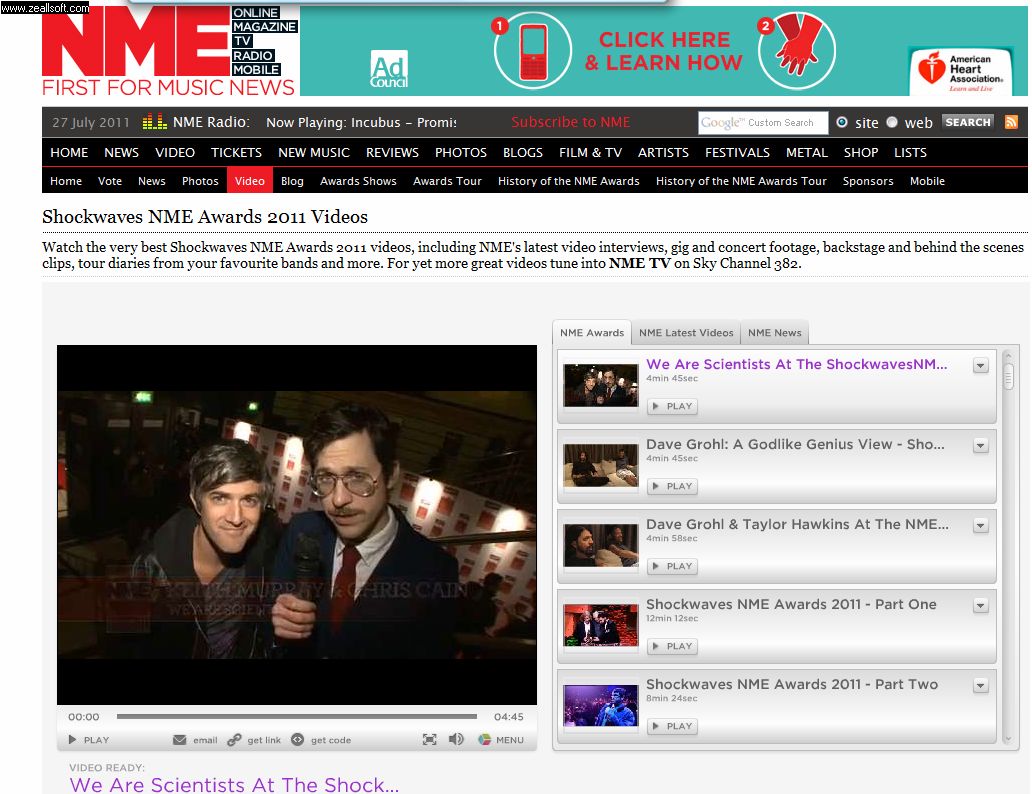Click We Are Scientists playlist thumbnail
1032x794 pixels.
coord(601,385)
